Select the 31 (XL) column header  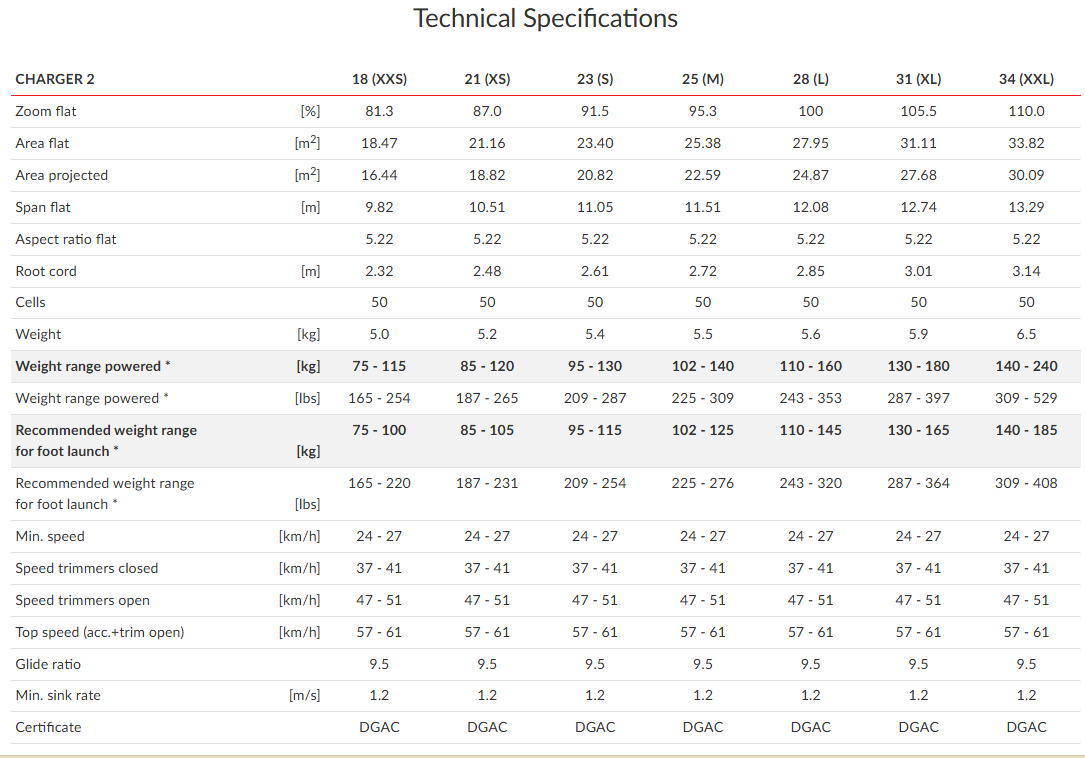[x=918, y=79]
